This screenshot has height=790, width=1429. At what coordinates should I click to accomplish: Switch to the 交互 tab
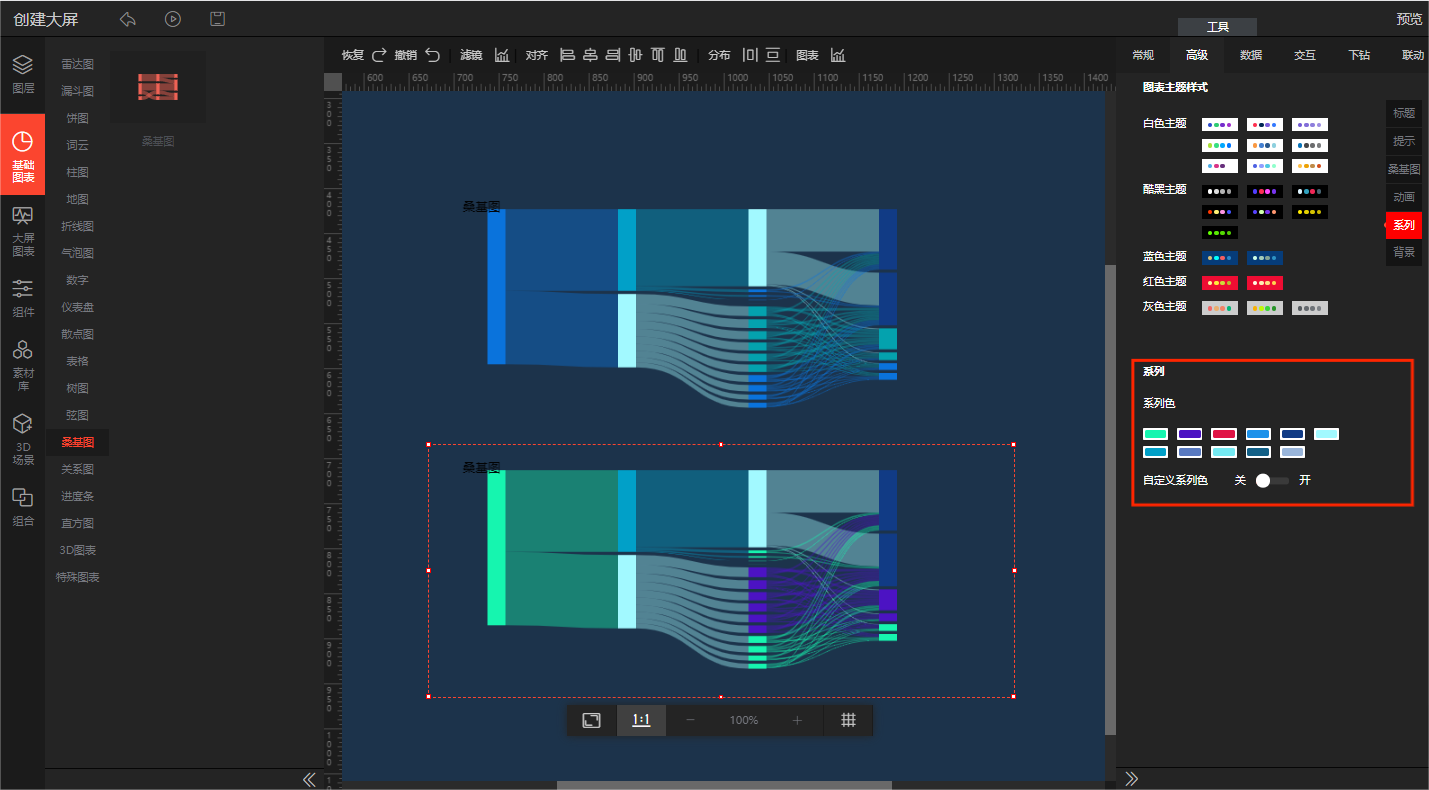(x=1304, y=55)
